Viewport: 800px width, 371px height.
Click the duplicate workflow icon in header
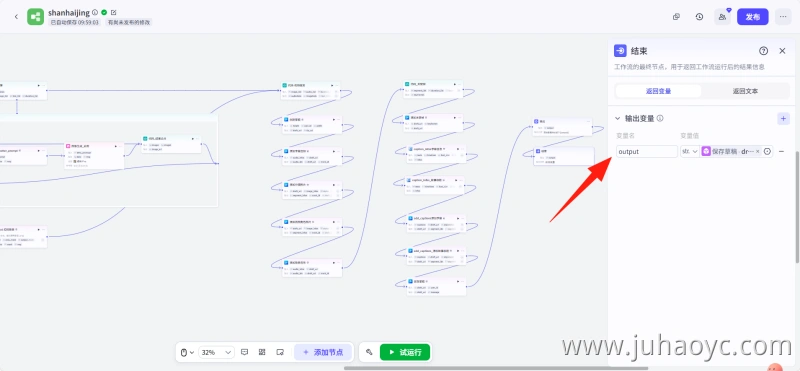[676, 17]
